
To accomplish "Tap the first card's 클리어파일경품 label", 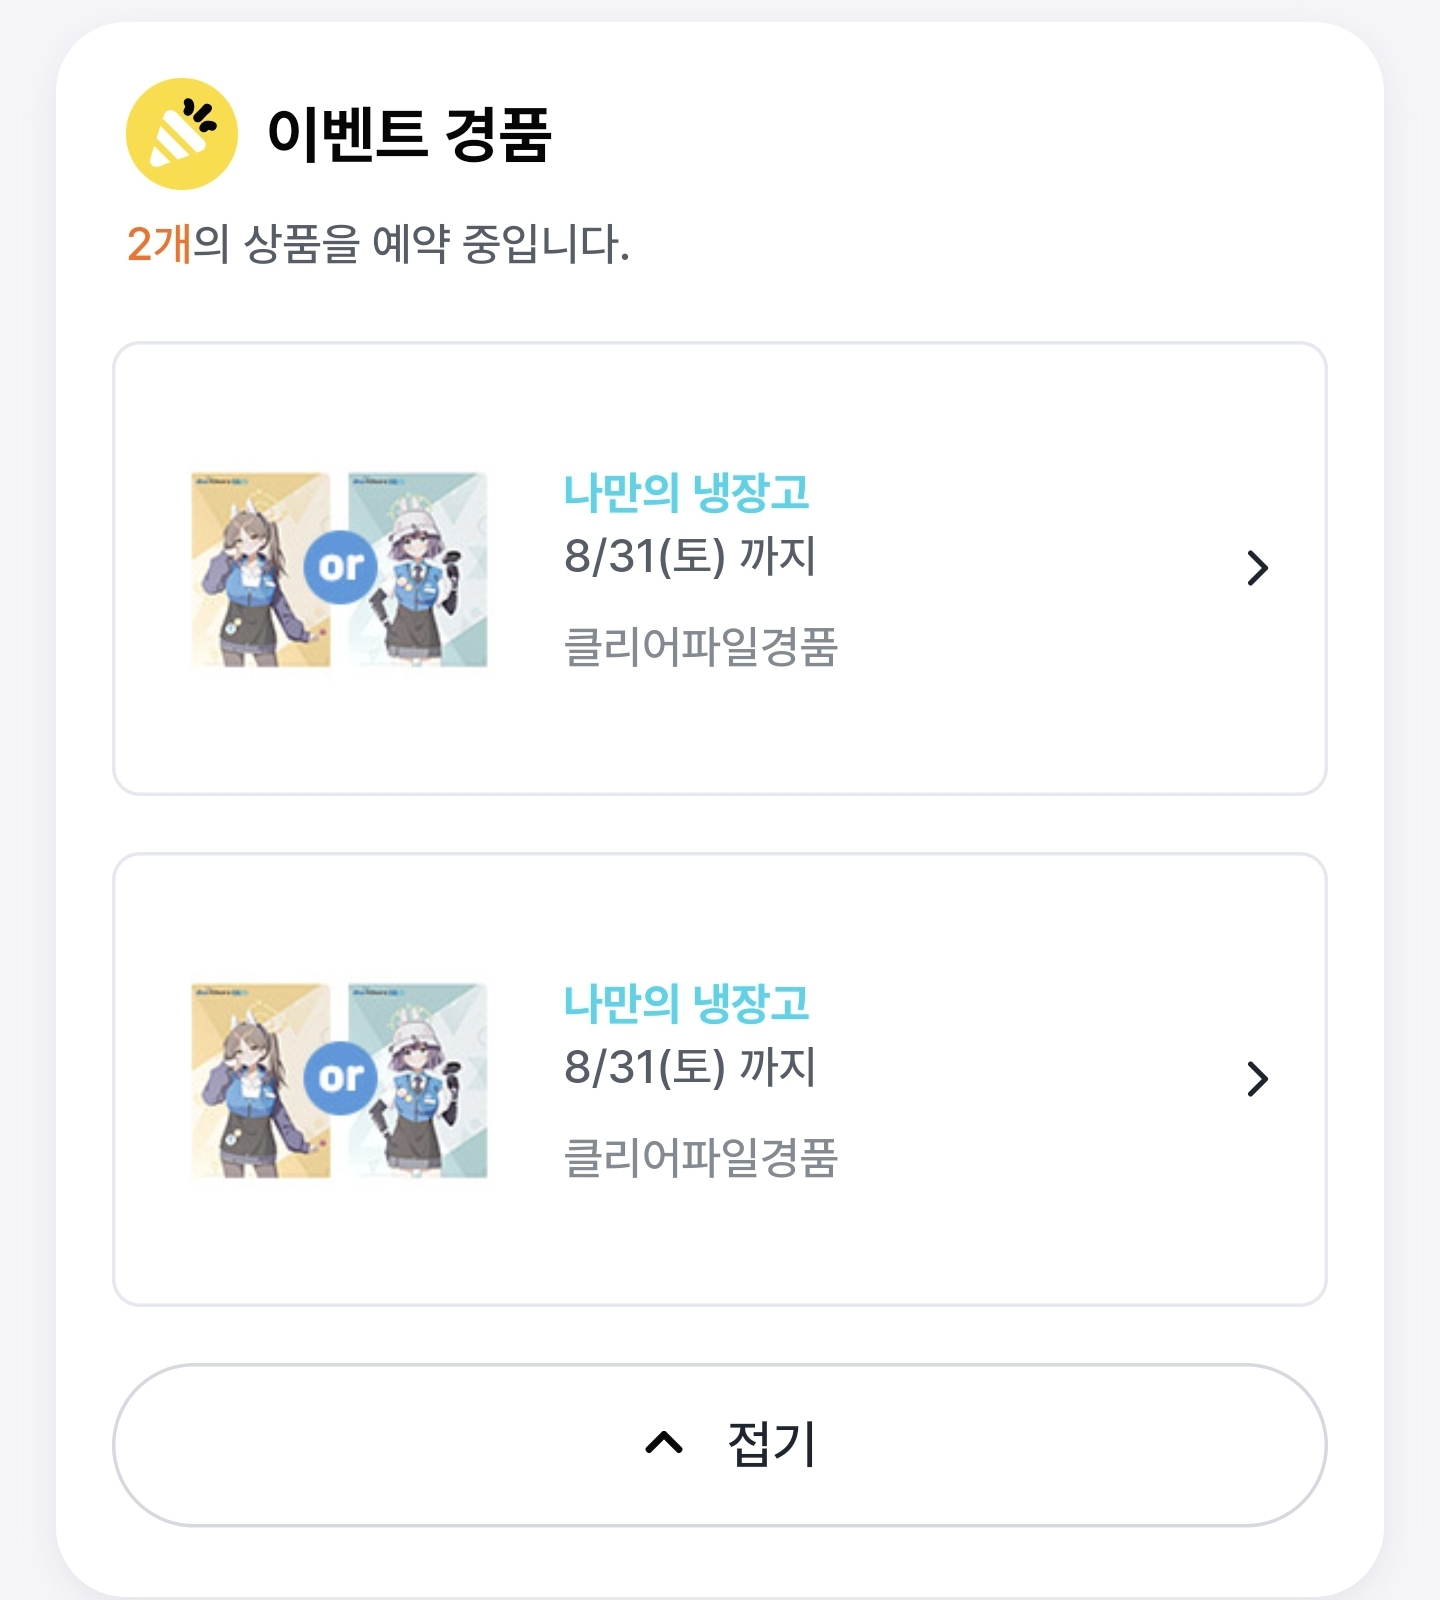I will tap(701, 646).
